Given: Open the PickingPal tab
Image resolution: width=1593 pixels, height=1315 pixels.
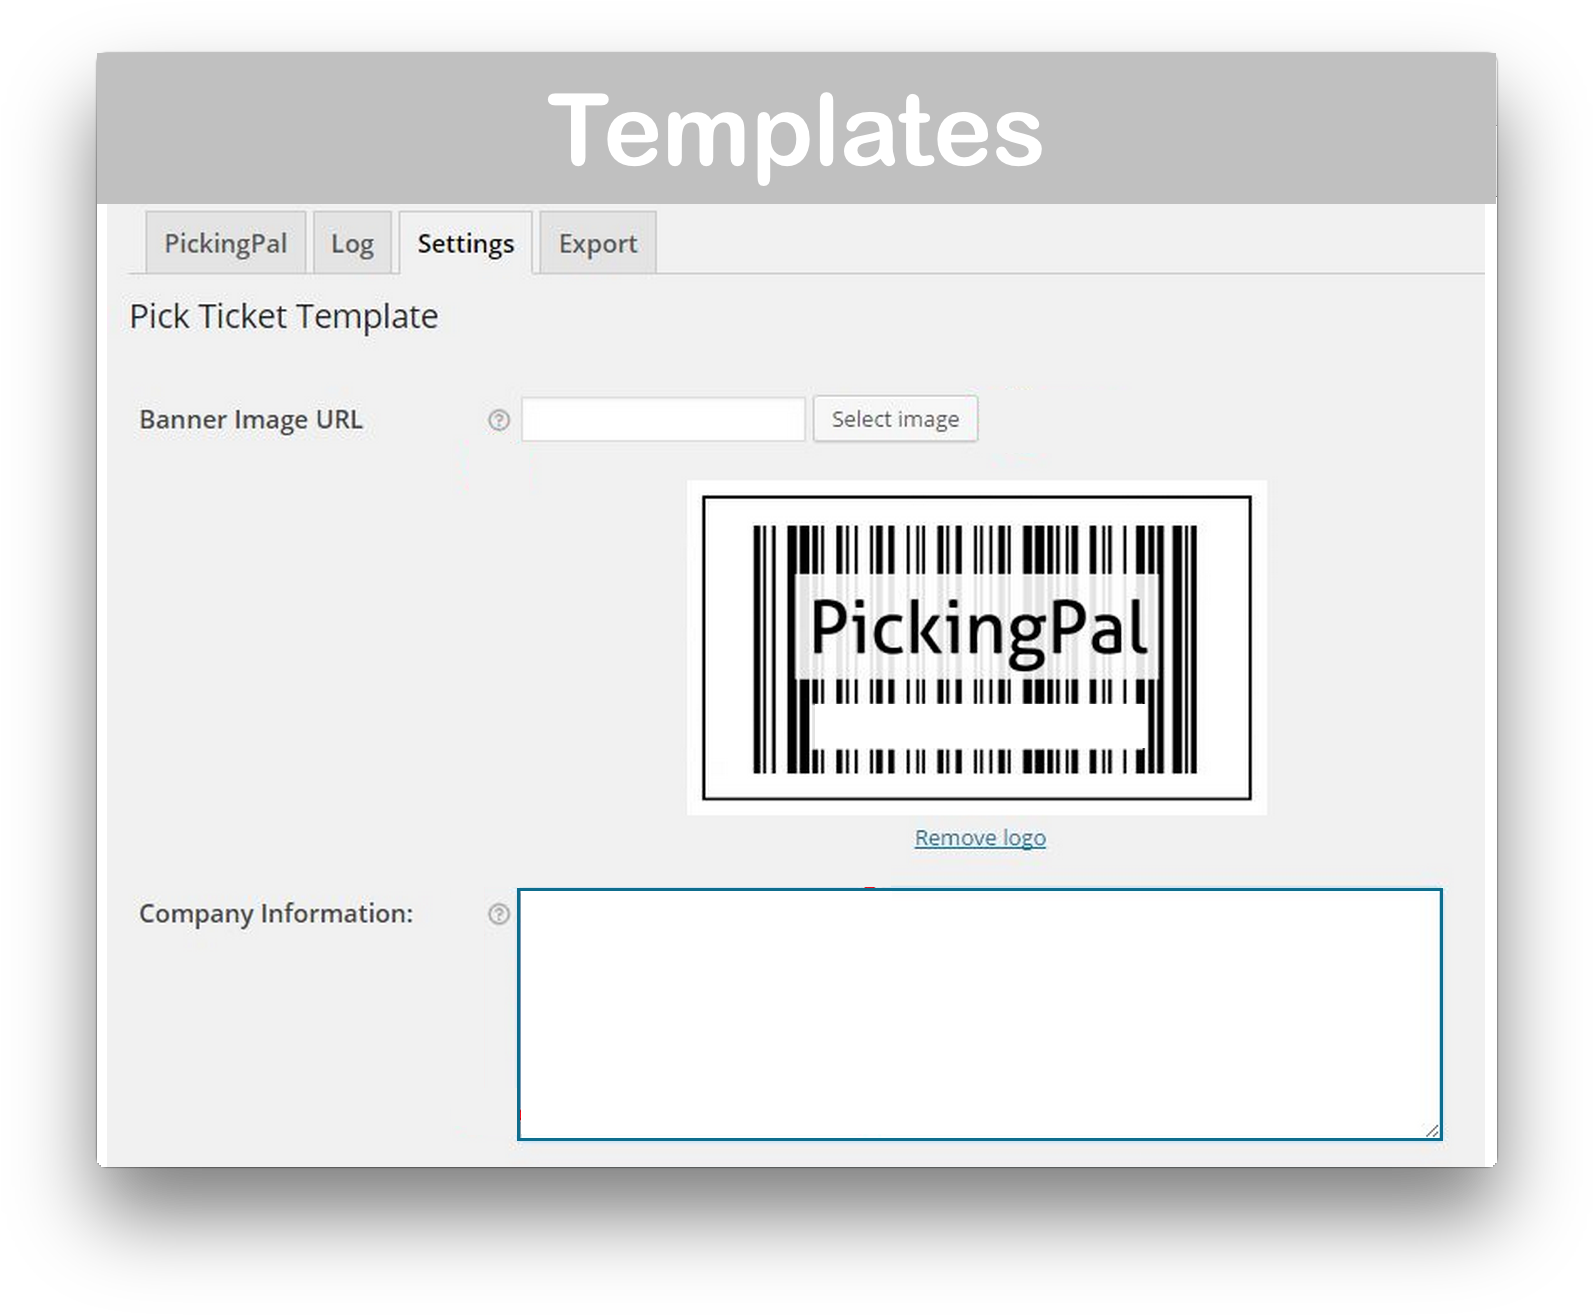Looking at the screenshot, I should click(x=225, y=243).
